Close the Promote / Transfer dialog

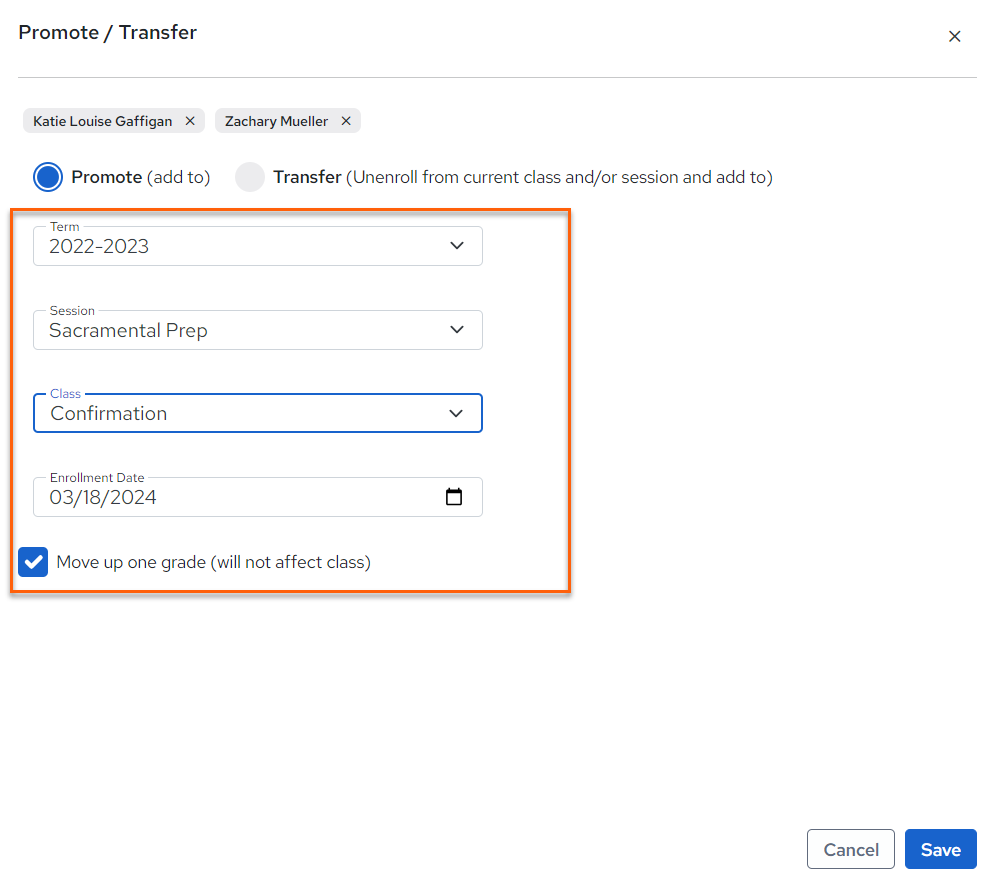(x=954, y=36)
